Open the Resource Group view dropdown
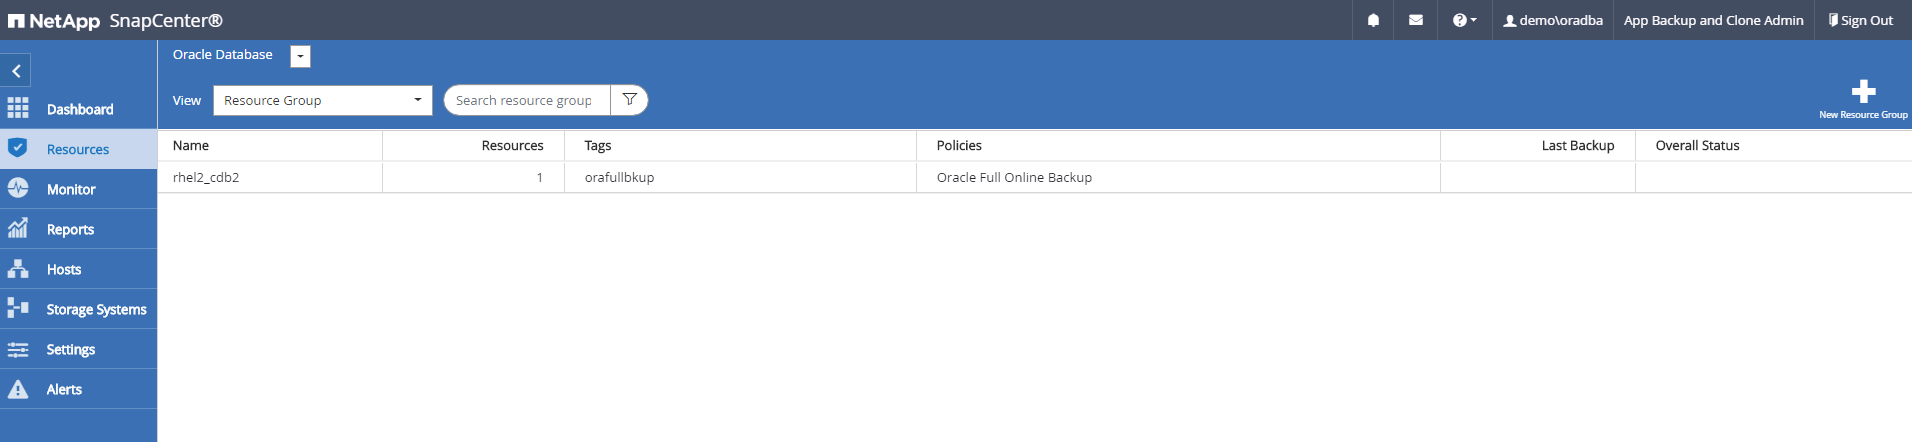The image size is (1912, 442). point(322,100)
